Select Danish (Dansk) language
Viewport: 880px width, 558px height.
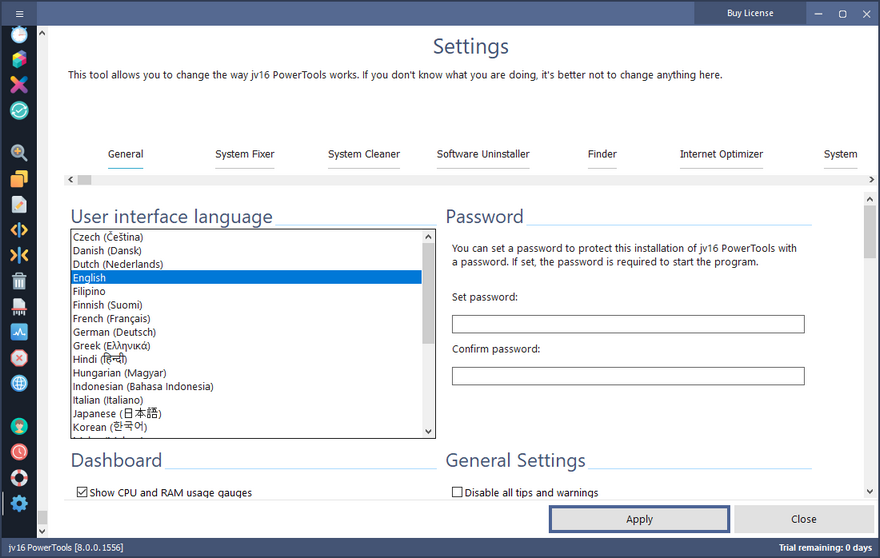[246, 250]
